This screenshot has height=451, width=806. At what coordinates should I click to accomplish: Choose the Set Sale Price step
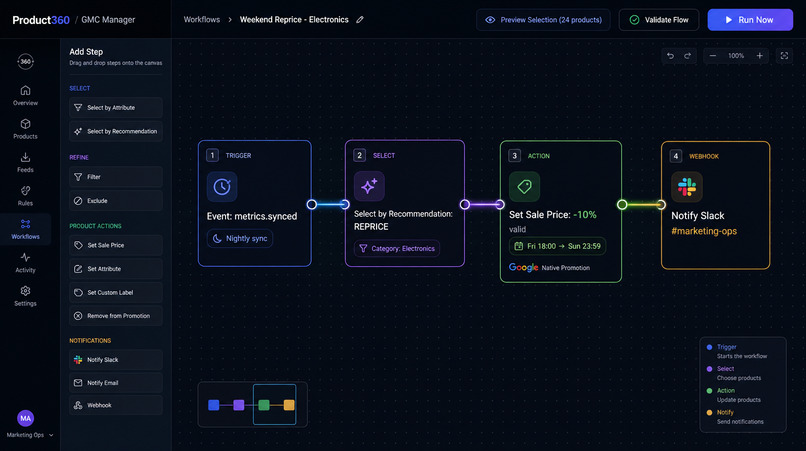coord(116,245)
